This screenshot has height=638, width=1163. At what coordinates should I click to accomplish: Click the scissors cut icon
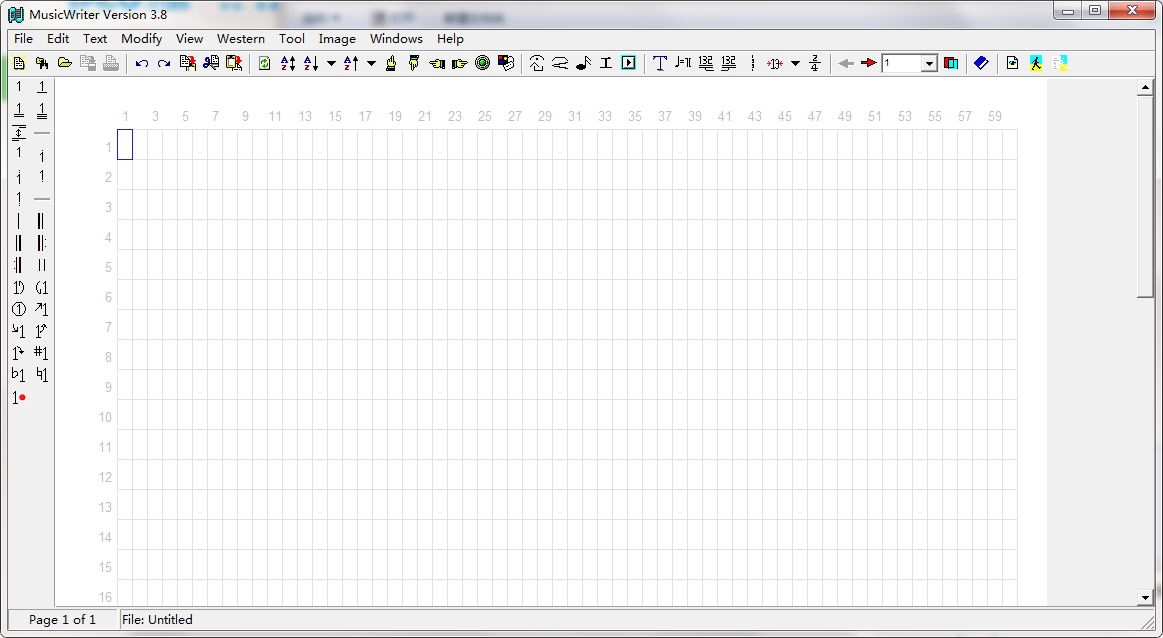coord(210,63)
